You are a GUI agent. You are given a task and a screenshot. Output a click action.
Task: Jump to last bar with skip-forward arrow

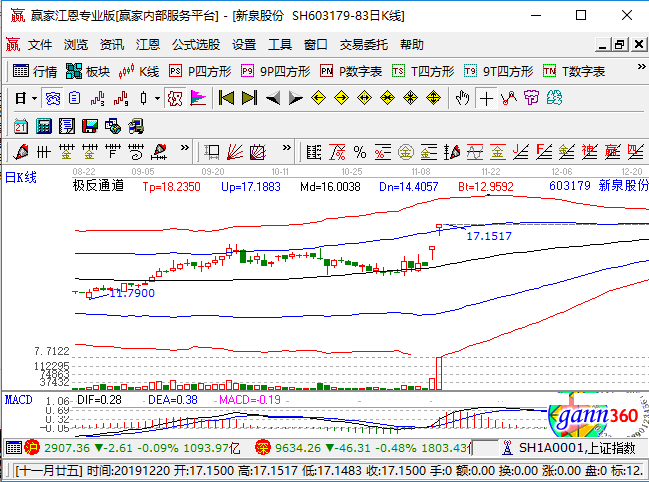pos(250,98)
